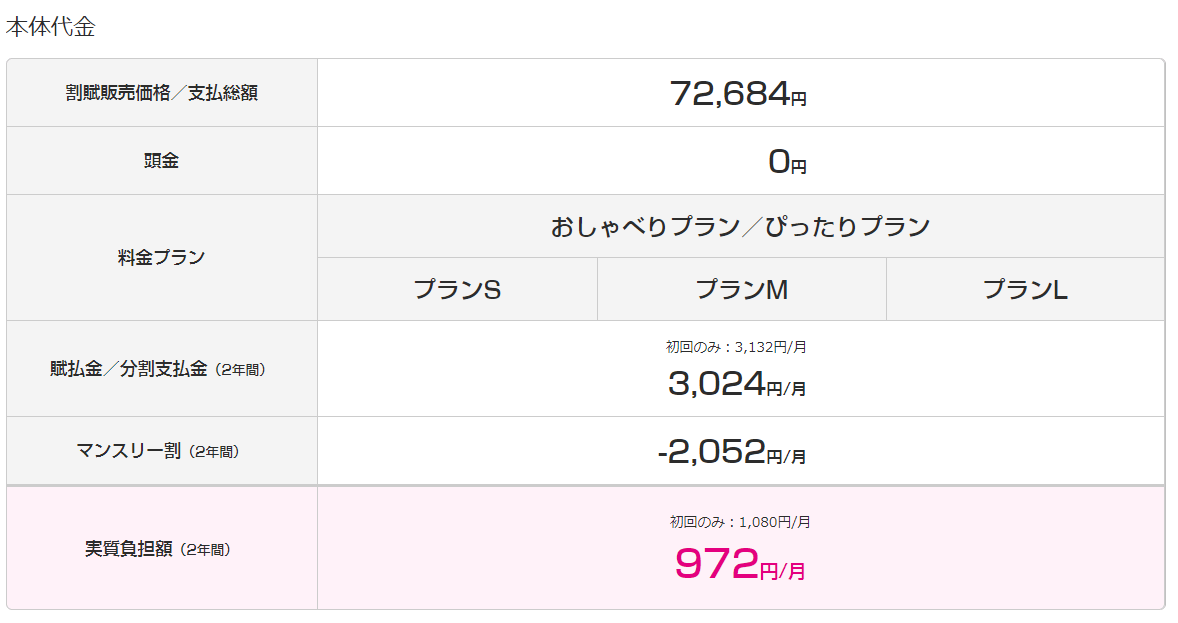Click the 初回のみ：3,132円/月 note
1178x623 pixels.
[736, 346]
